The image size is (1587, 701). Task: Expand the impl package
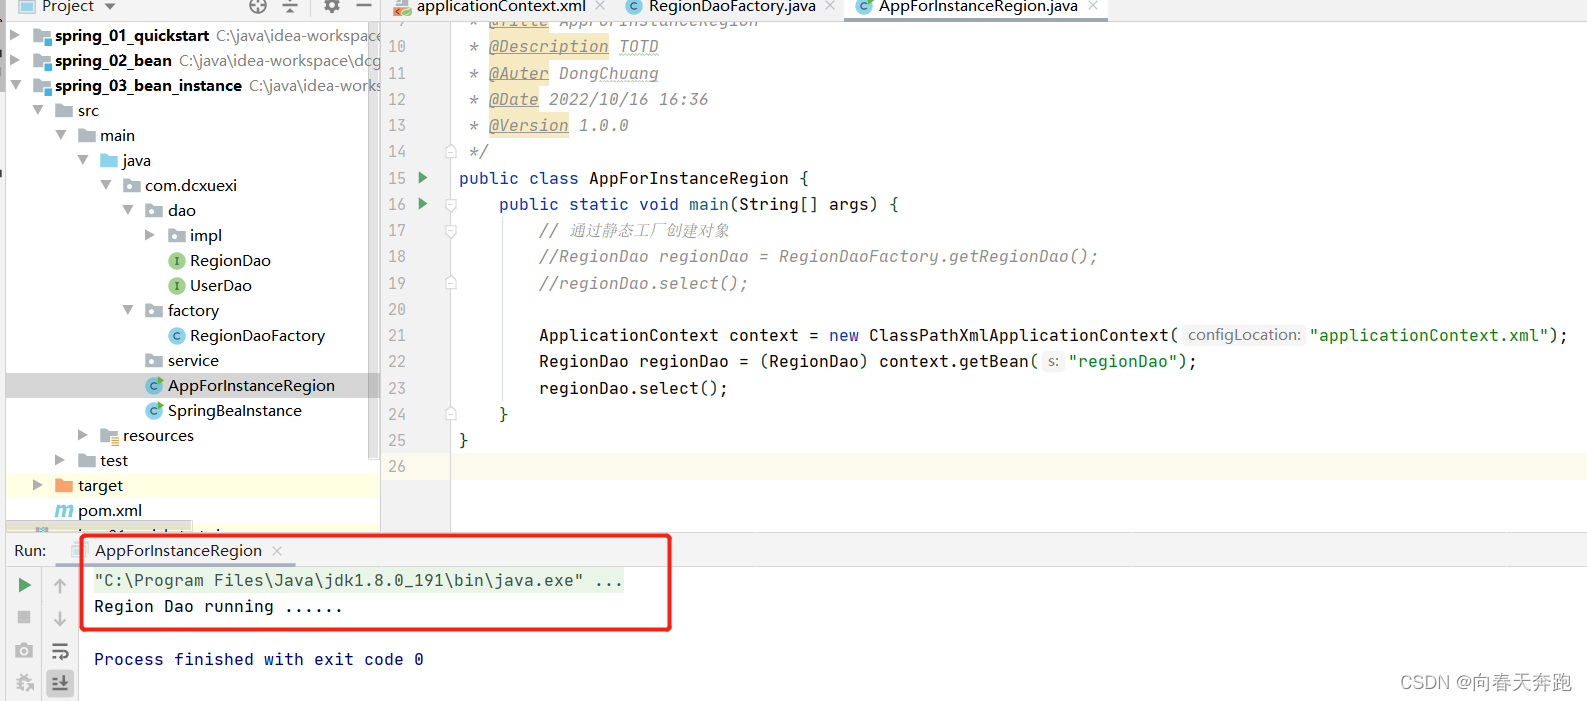pyautogui.click(x=150, y=235)
